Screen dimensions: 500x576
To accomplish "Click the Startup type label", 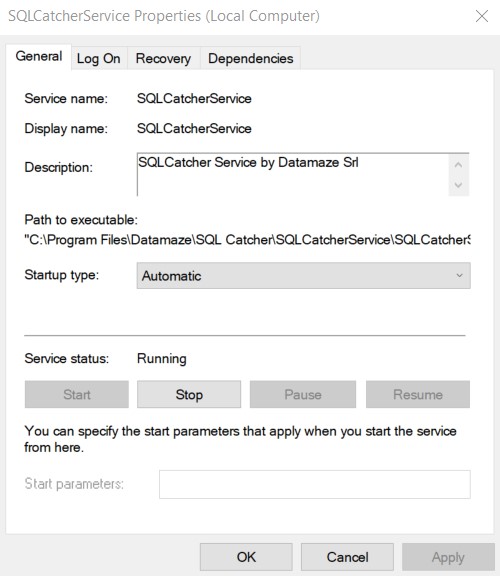I will (61, 275).
